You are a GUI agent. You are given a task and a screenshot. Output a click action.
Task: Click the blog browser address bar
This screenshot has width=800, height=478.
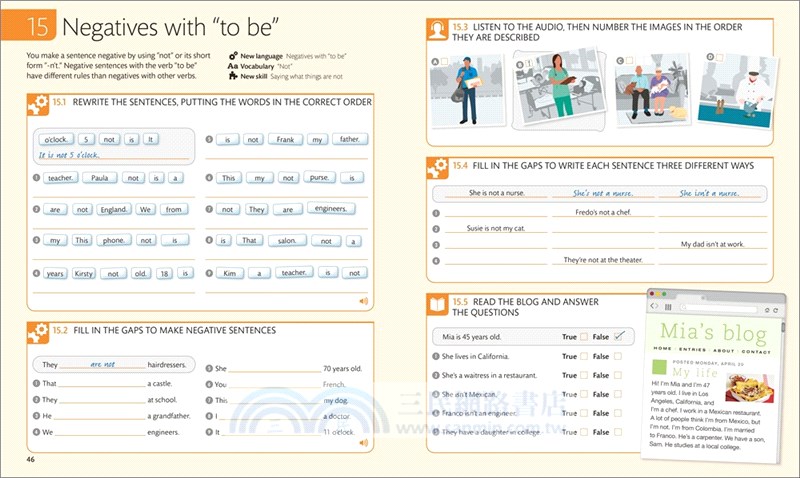point(718,309)
